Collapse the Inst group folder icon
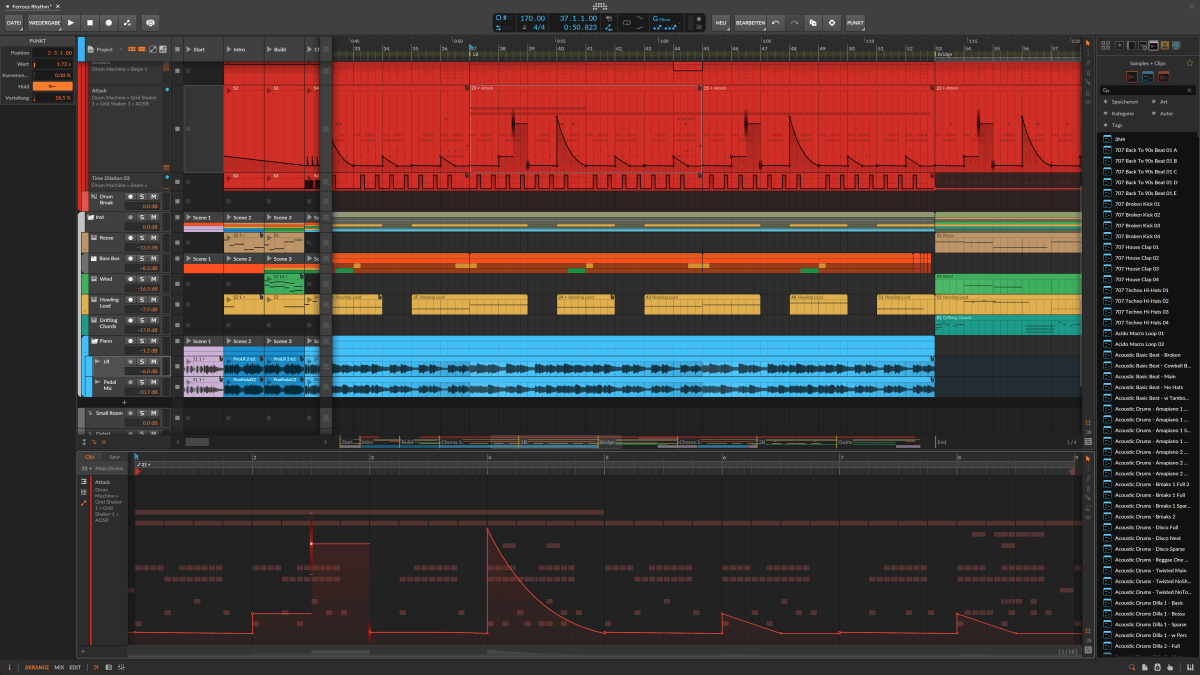The image size is (1200, 675). click(x=90, y=217)
